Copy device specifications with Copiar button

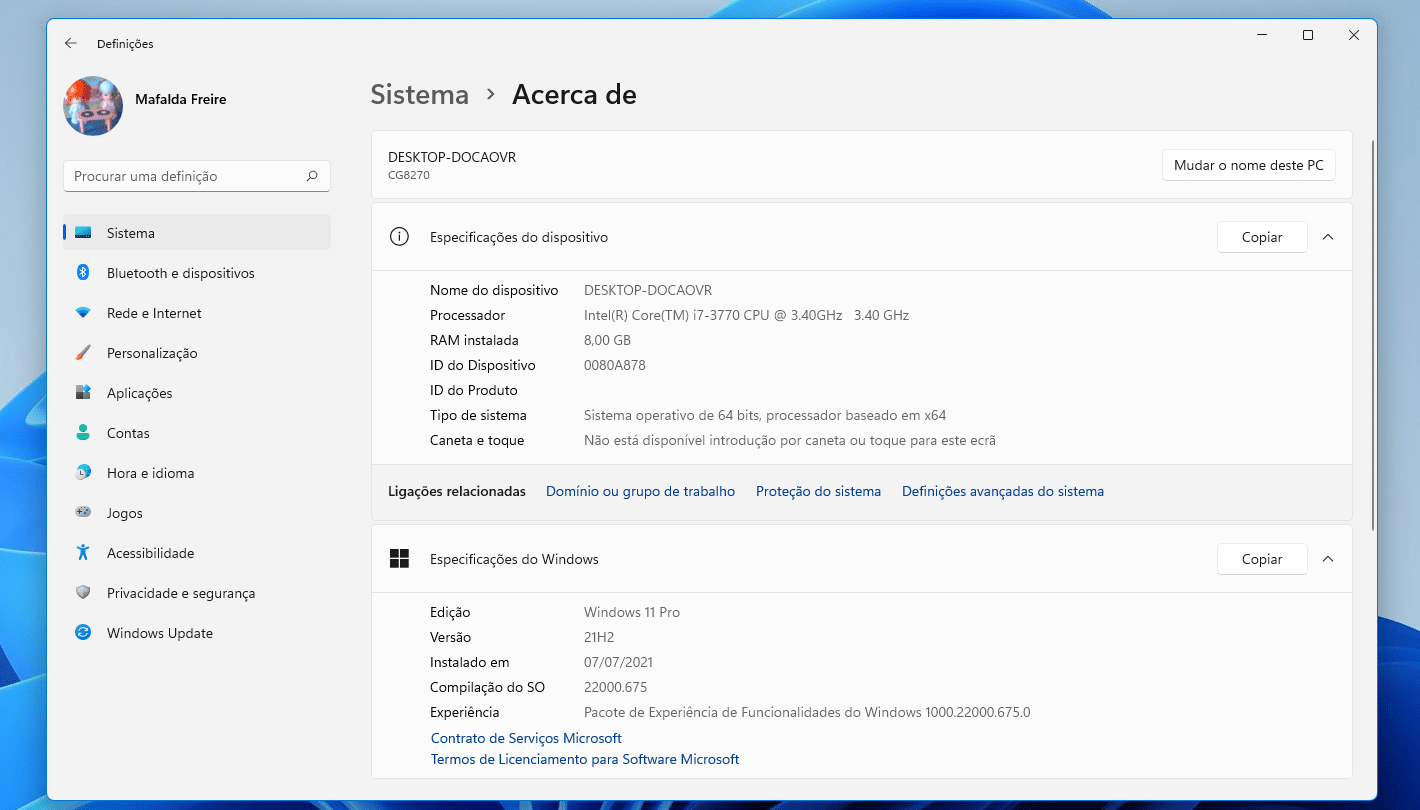[x=1262, y=237]
